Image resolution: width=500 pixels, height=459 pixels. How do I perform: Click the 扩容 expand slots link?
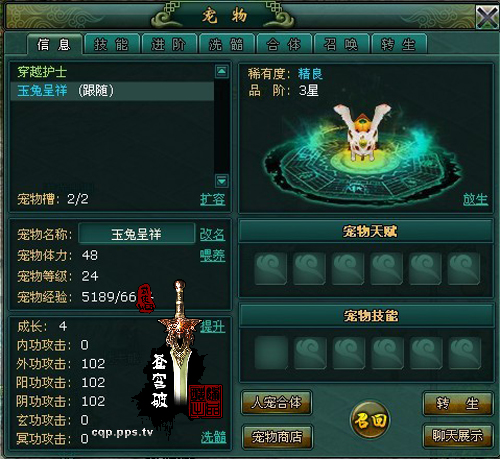(x=213, y=199)
